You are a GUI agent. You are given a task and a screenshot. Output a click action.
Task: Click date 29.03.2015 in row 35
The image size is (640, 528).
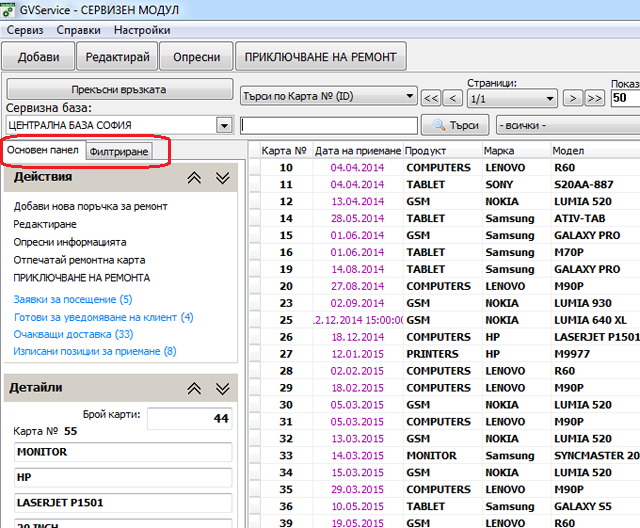[x=358, y=490]
